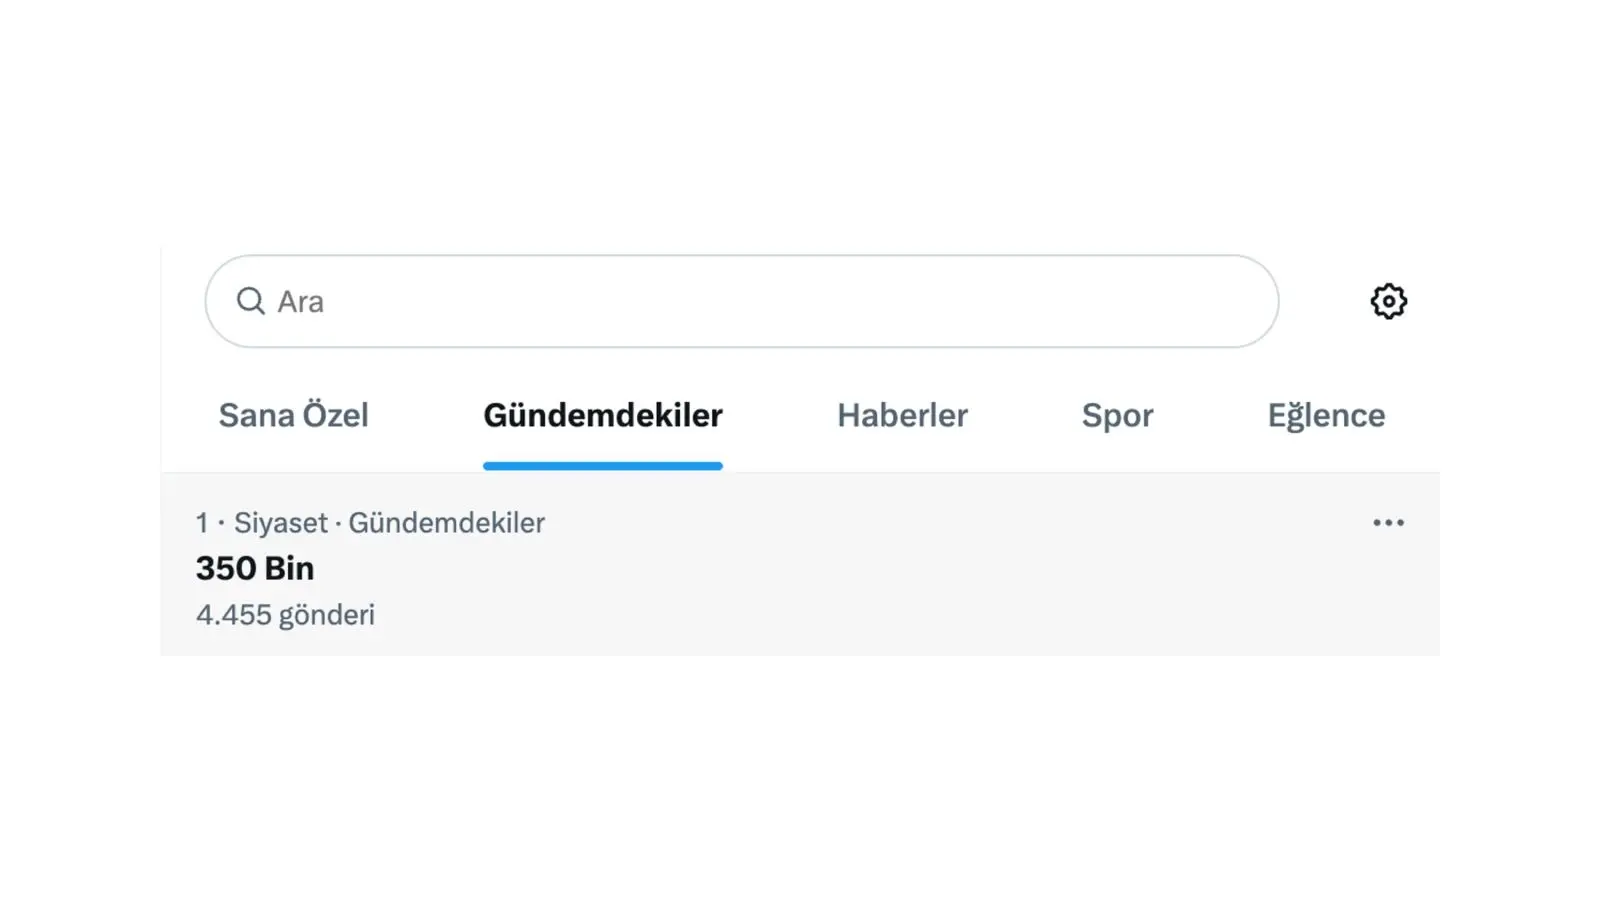This screenshot has width=1600, height=900.
Task: Switch to the Sana Özel tab
Action: pyautogui.click(x=293, y=415)
